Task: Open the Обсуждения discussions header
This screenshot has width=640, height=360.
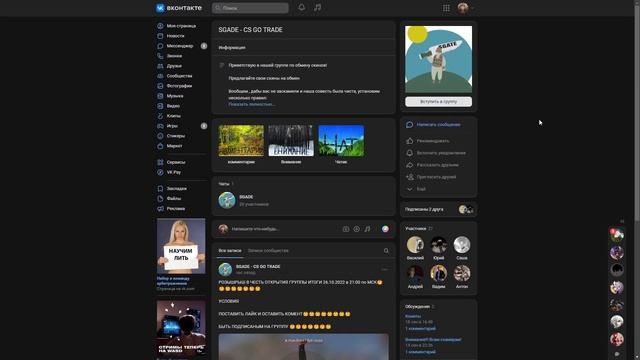Action: click(x=420, y=307)
